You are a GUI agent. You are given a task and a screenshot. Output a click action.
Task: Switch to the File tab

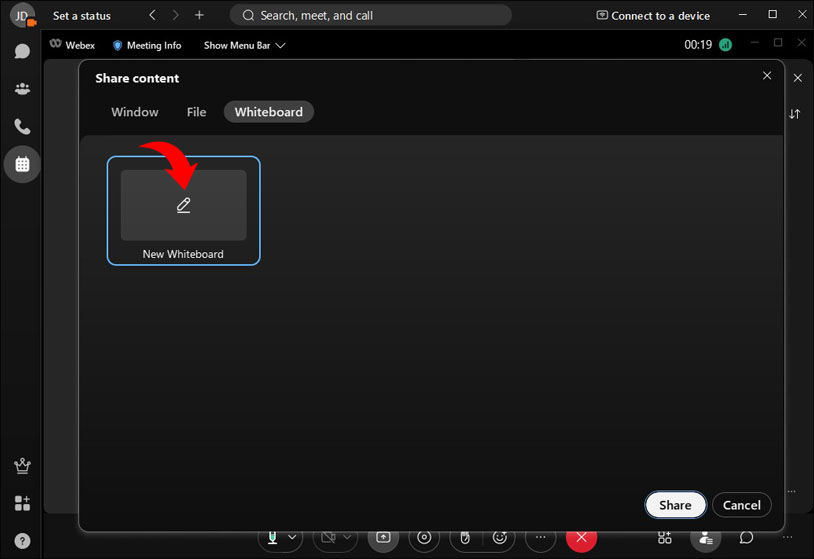pos(196,112)
